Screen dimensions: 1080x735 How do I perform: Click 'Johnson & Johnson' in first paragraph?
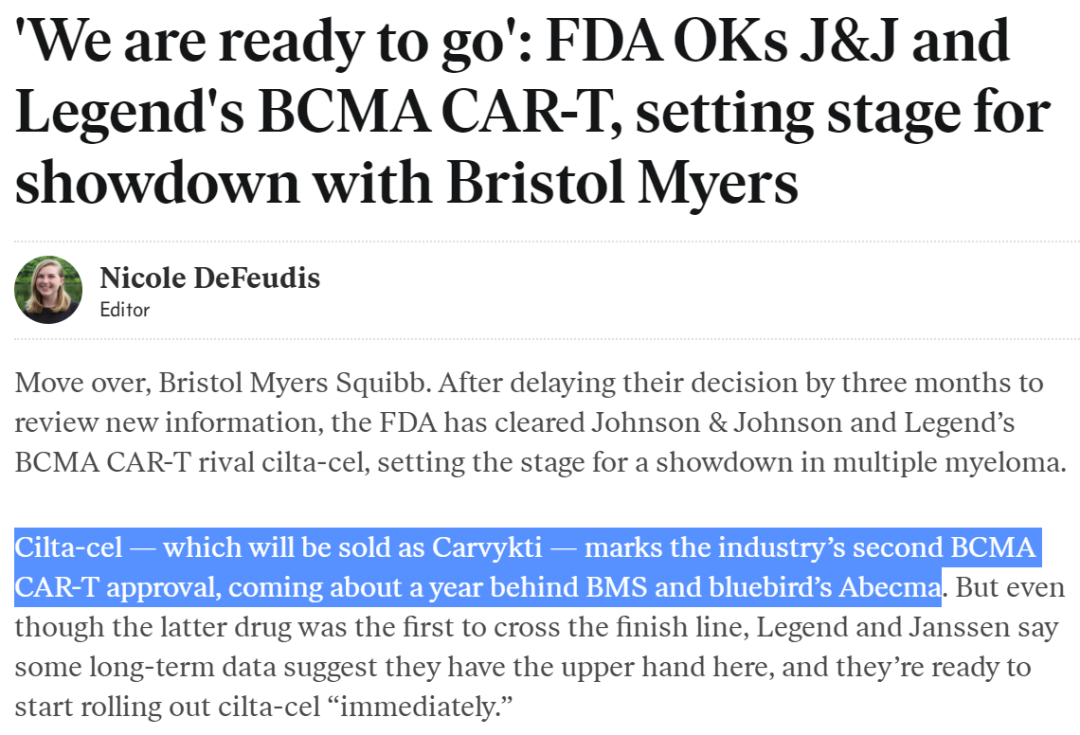coord(717,422)
